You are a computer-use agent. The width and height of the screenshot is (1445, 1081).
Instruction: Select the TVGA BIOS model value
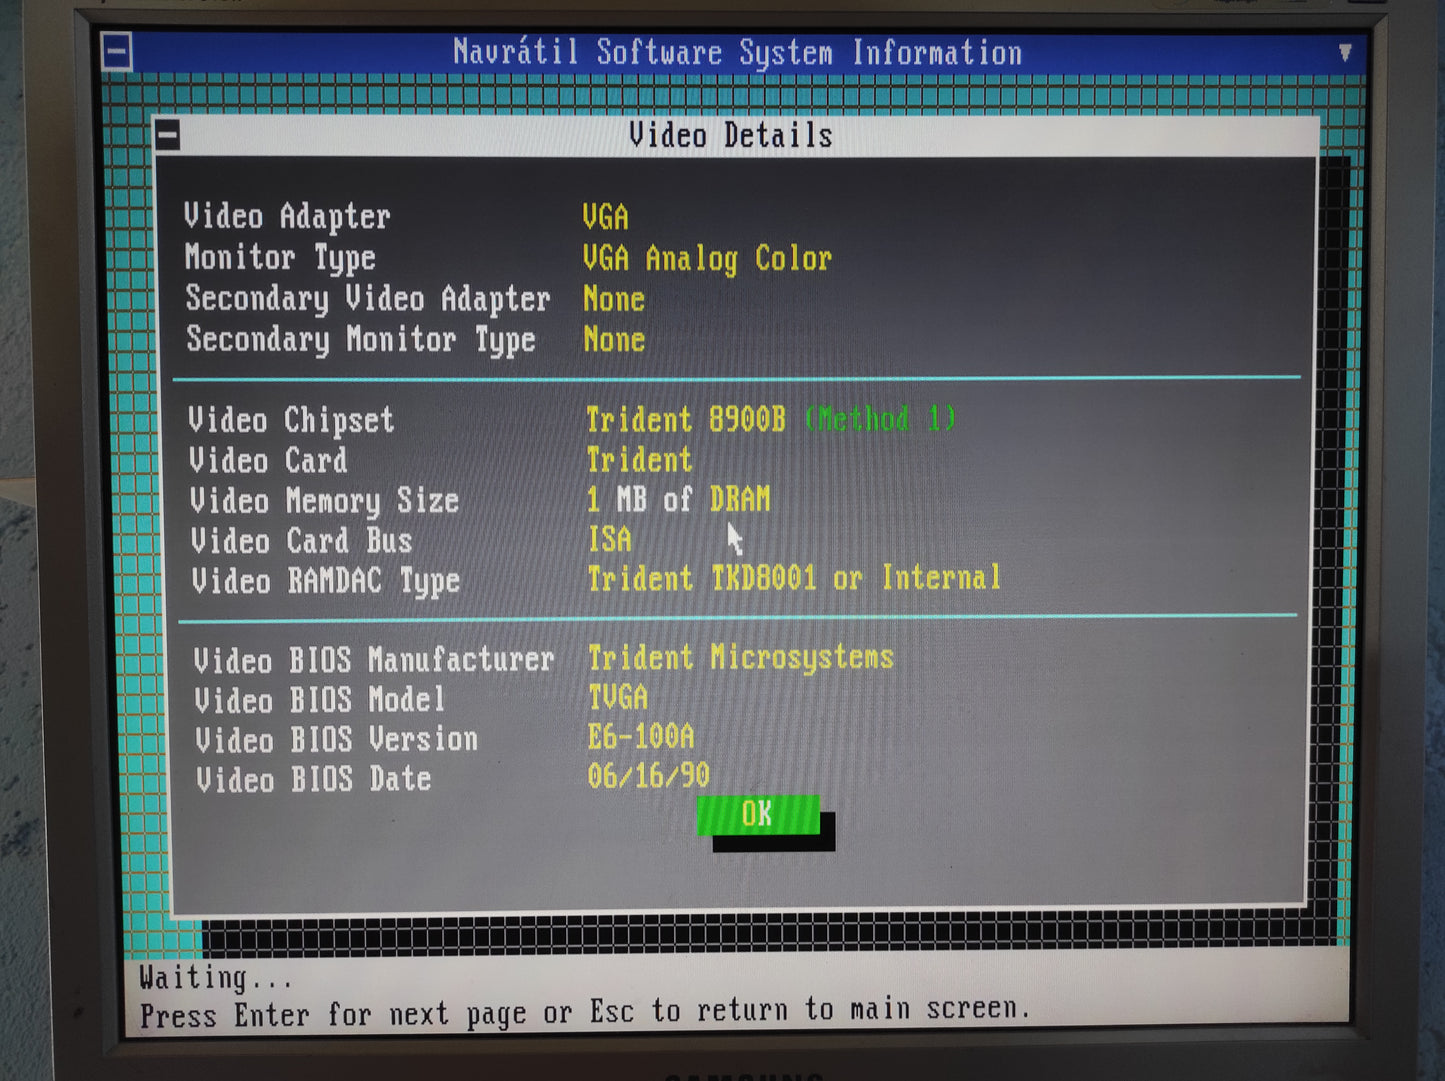tap(618, 697)
